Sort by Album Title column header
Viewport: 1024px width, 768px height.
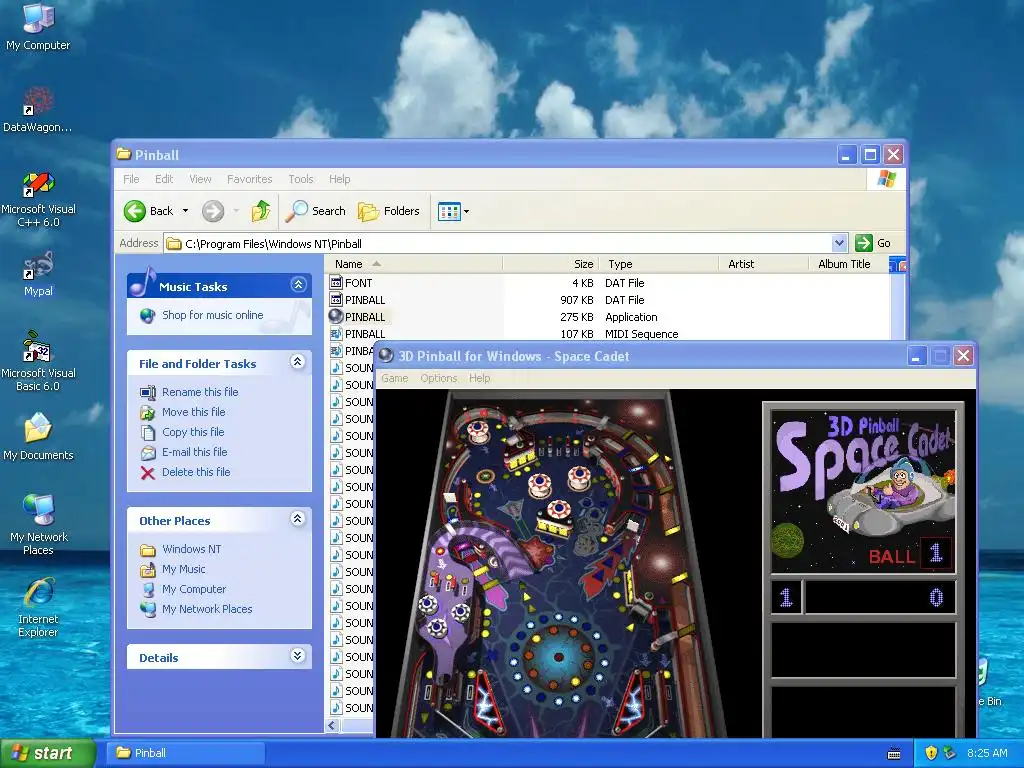[849, 264]
